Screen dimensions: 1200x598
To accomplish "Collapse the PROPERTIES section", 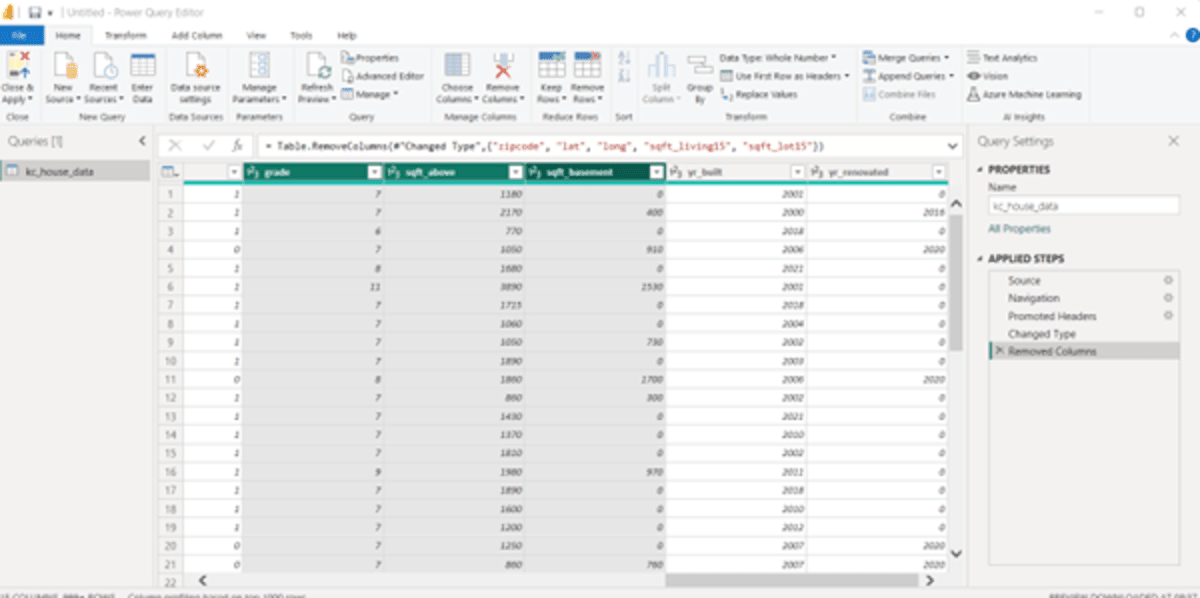I will coord(980,170).
